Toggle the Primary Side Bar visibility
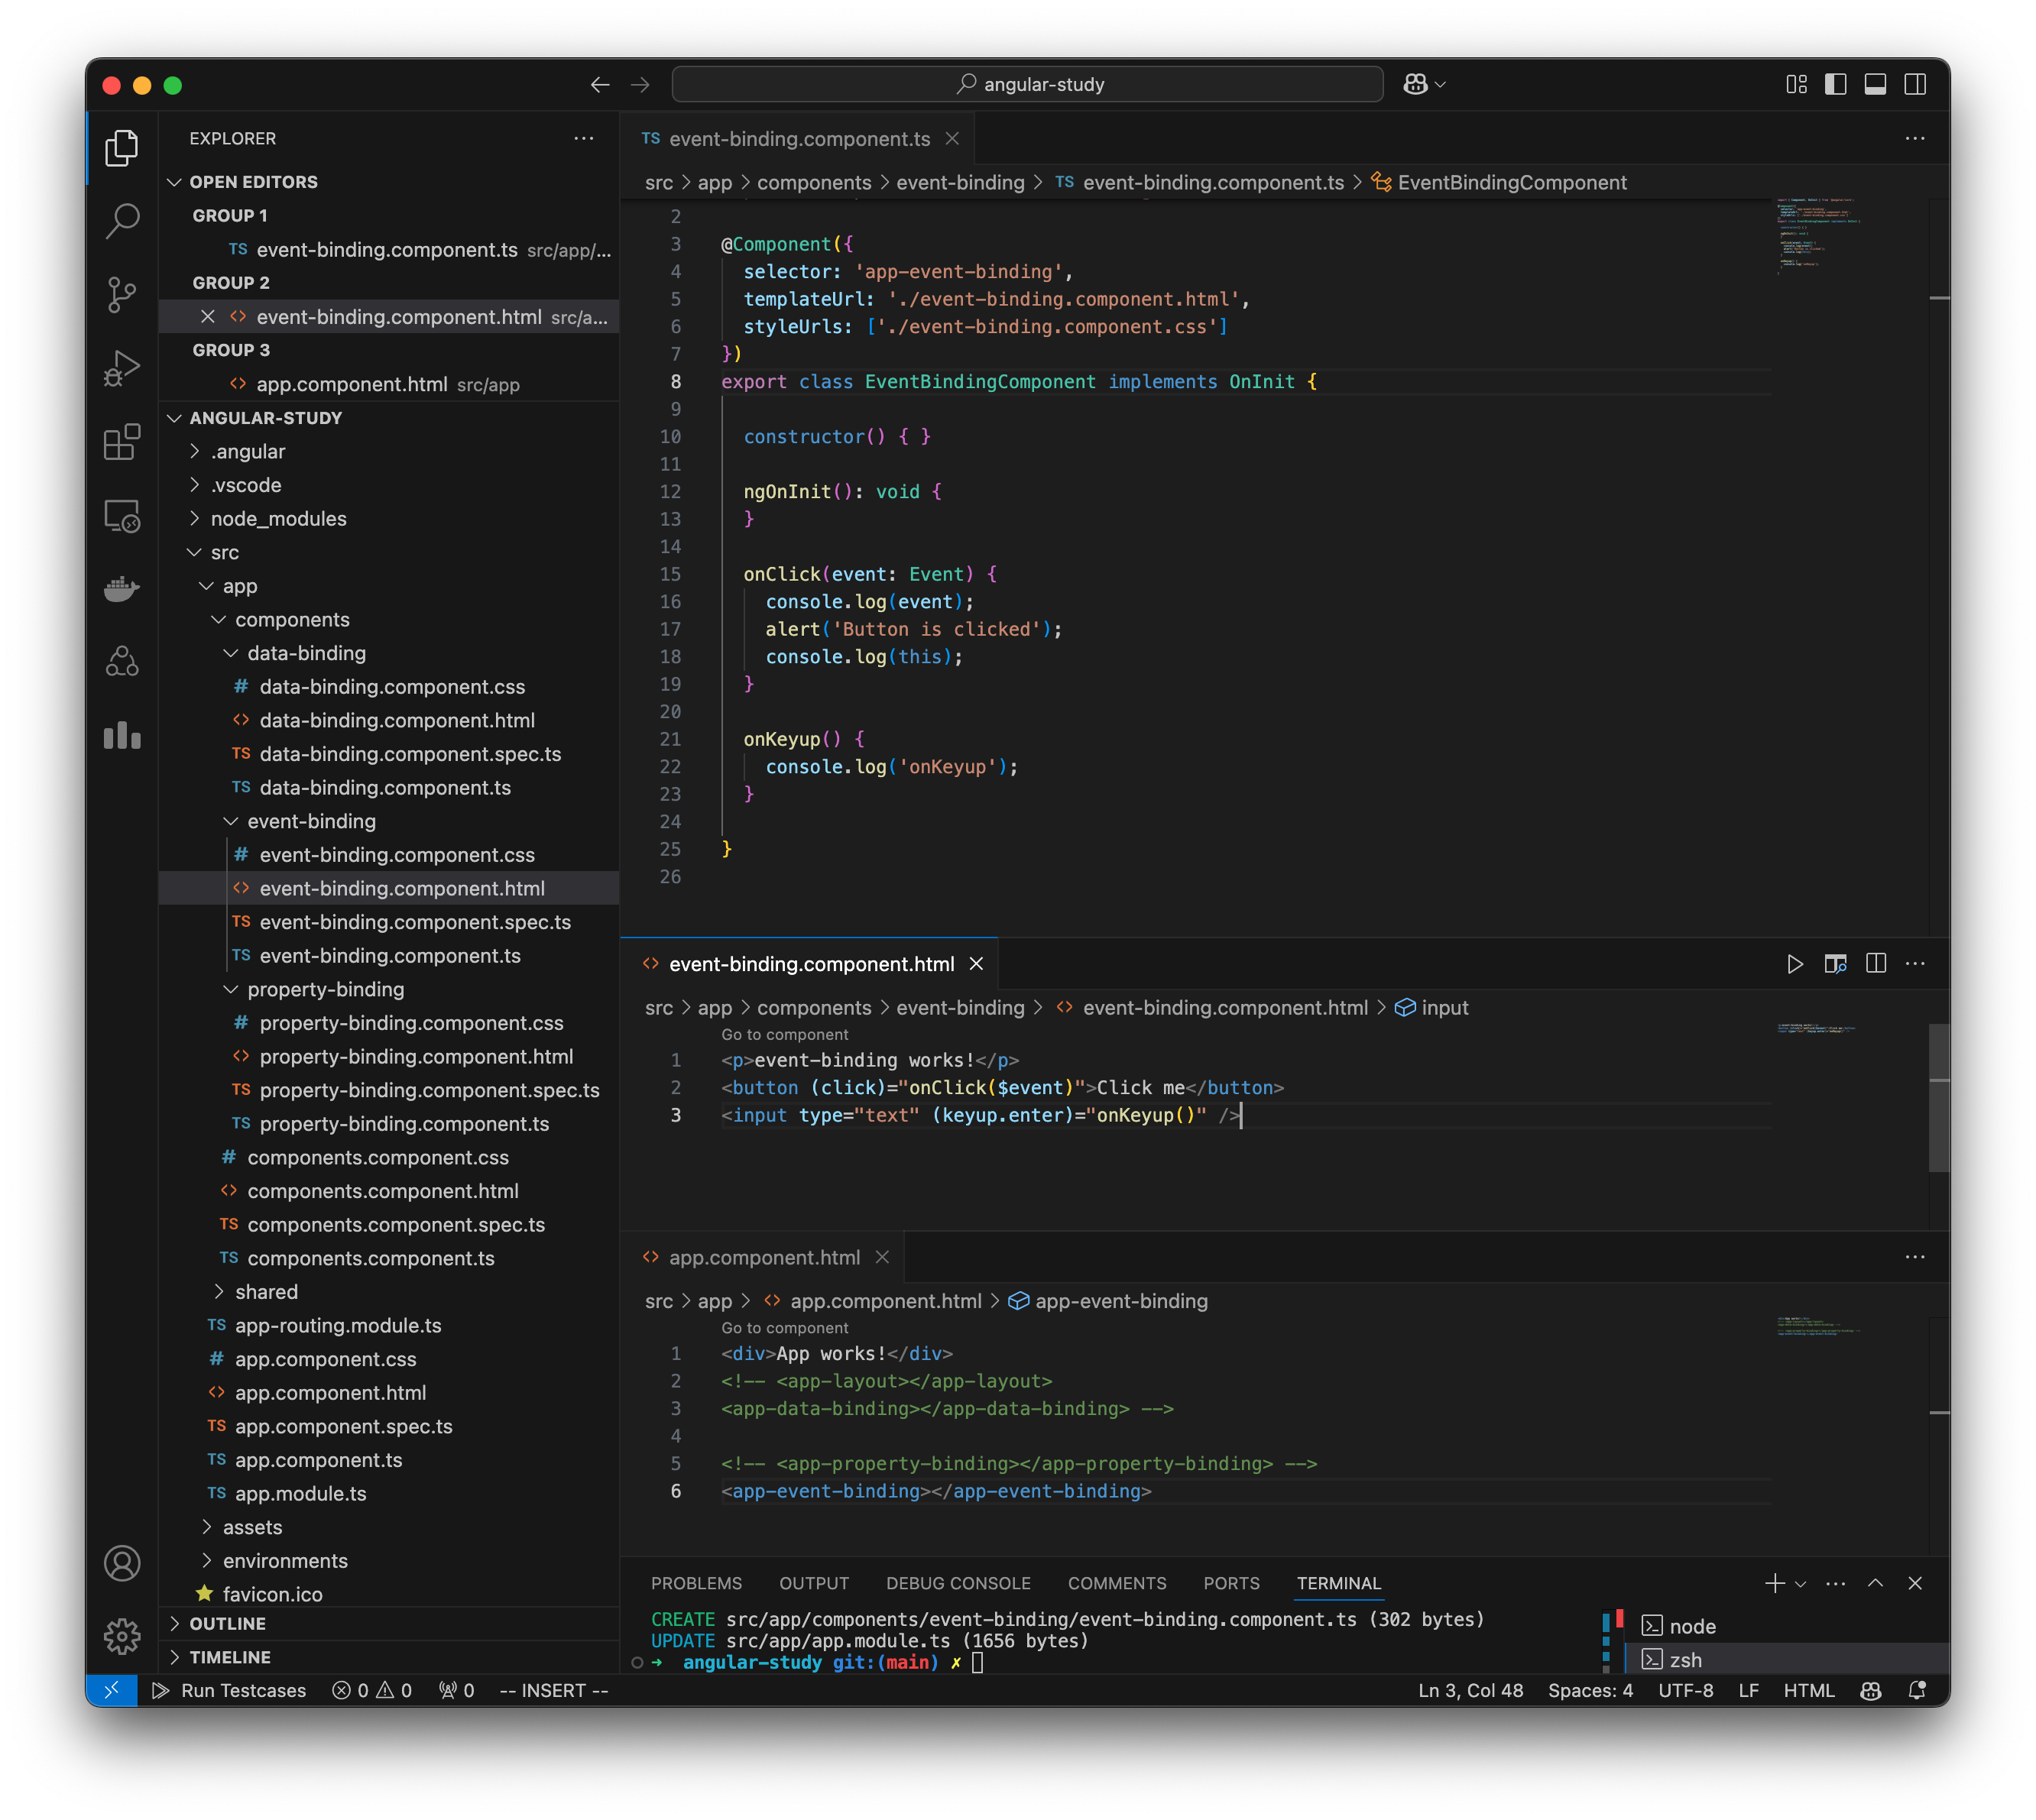The image size is (2036, 1820). [1836, 84]
